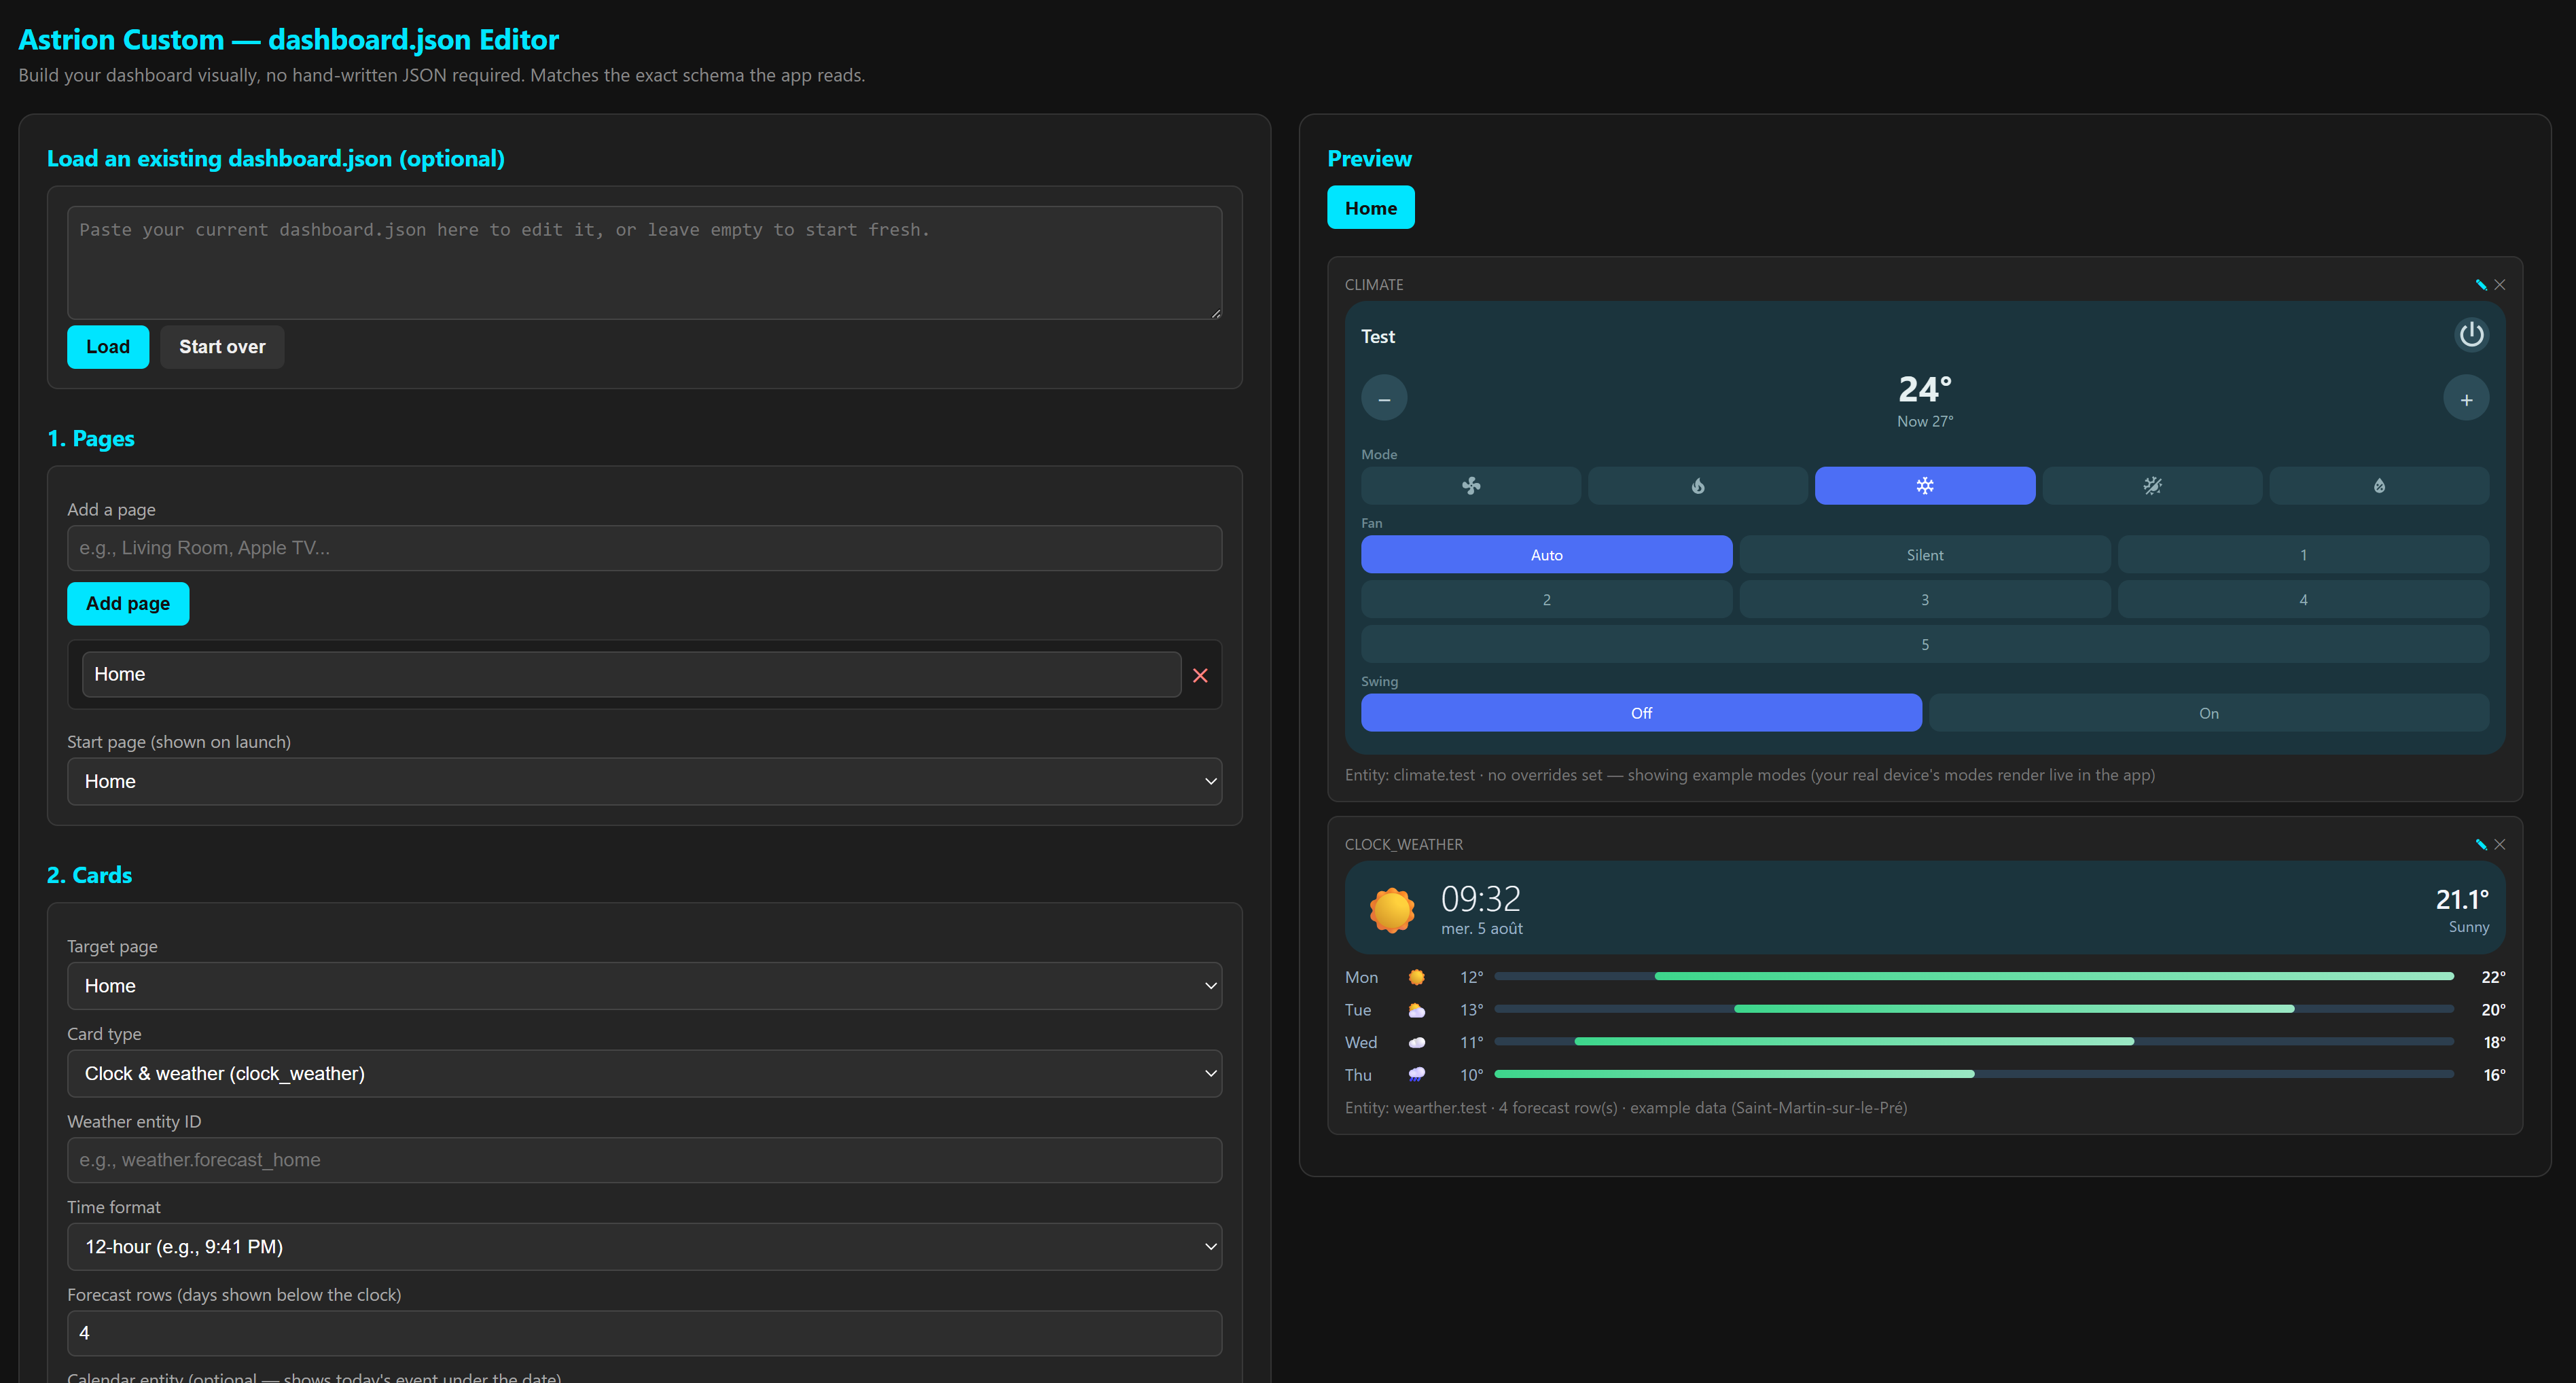Increase temperature with plus button
2576x1383 pixels.
click(2466, 398)
